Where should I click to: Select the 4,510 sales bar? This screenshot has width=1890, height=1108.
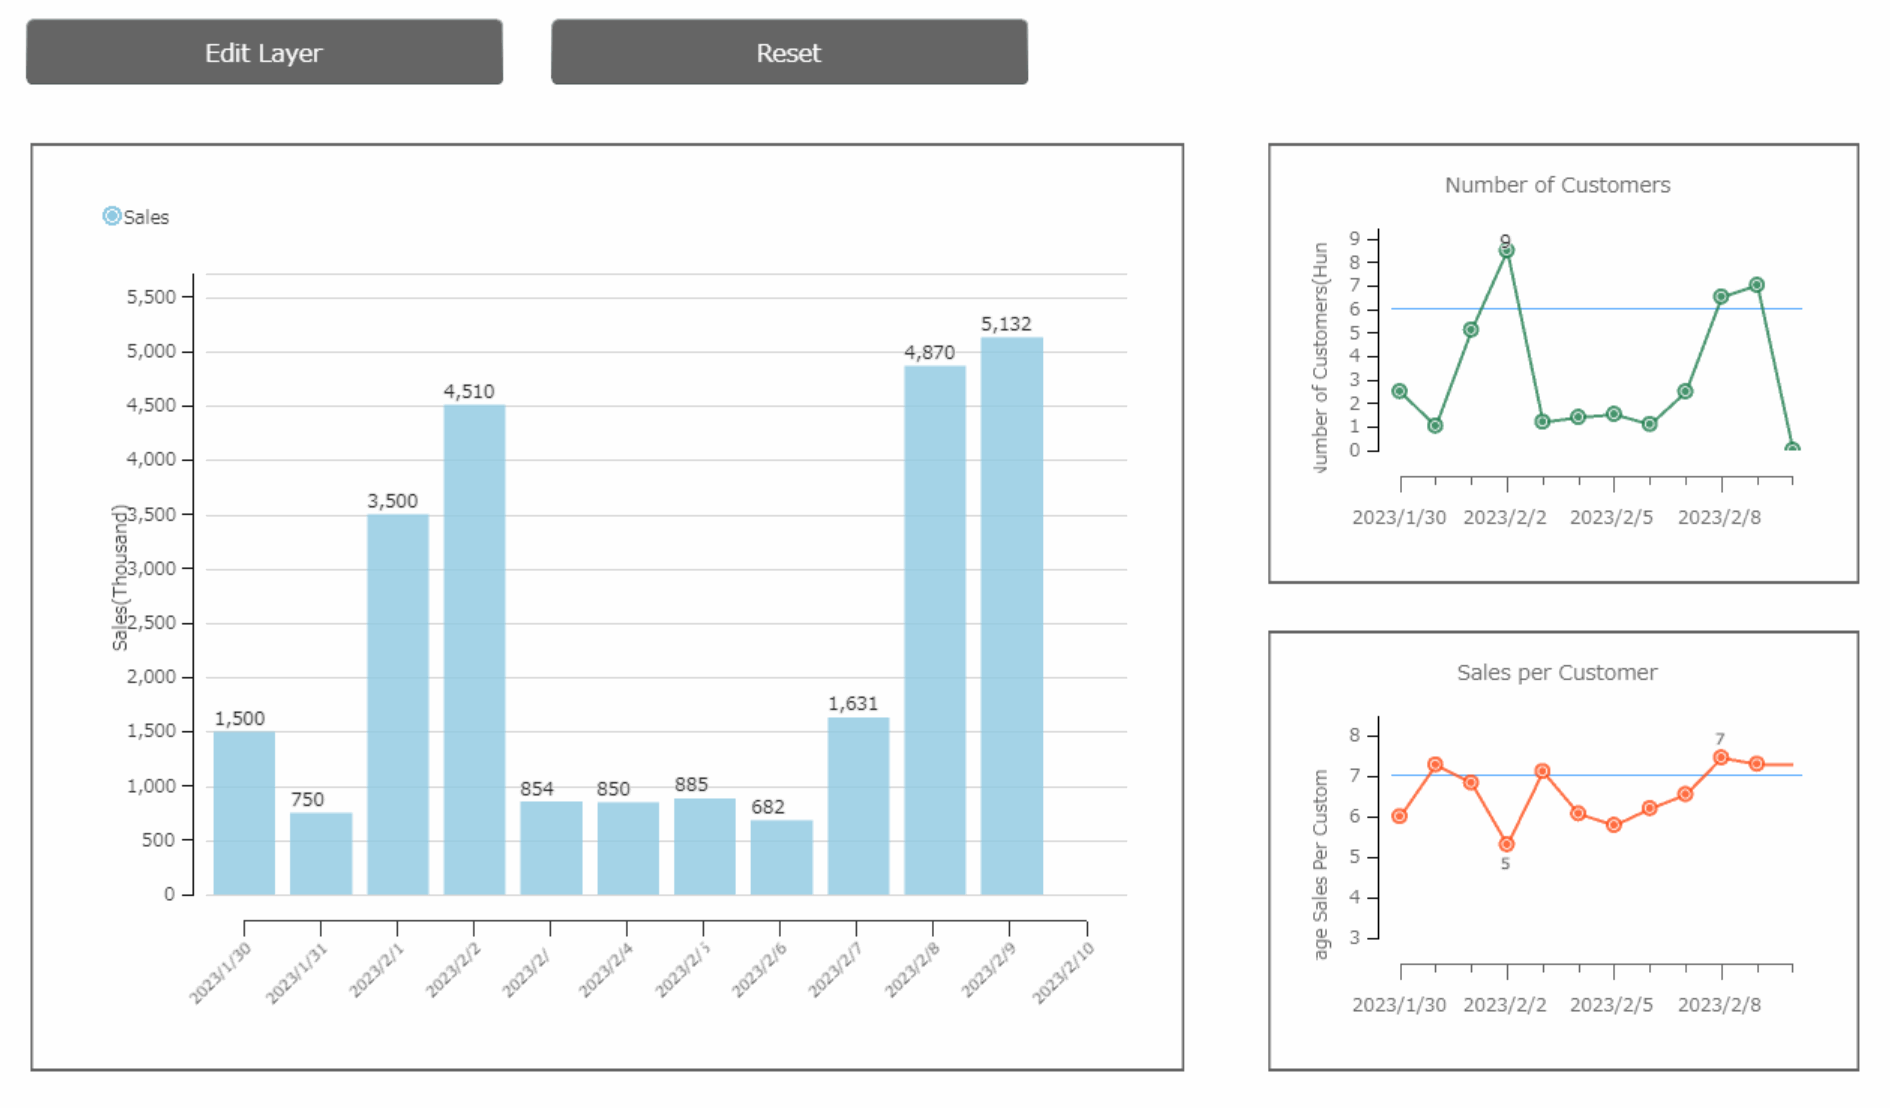(x=474, y=650)
